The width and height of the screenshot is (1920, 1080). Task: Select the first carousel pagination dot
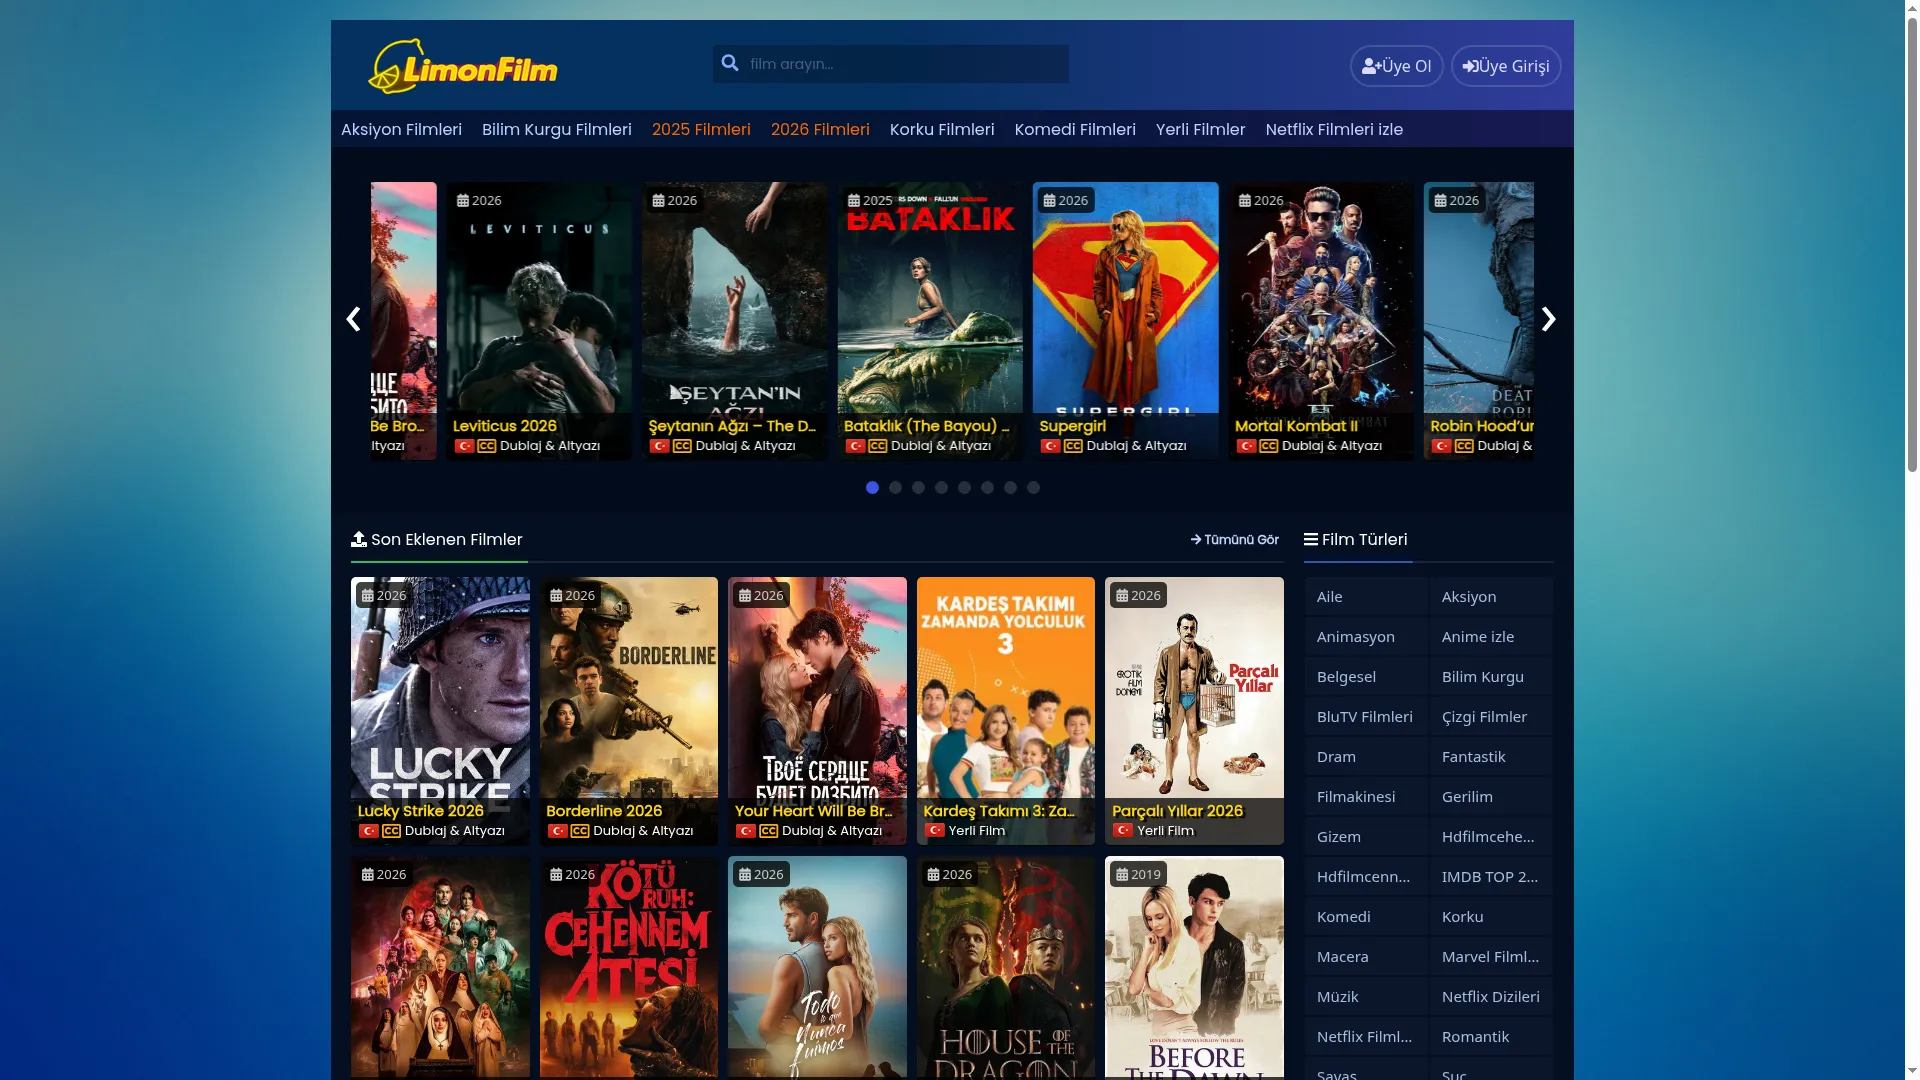click(872, 488)
